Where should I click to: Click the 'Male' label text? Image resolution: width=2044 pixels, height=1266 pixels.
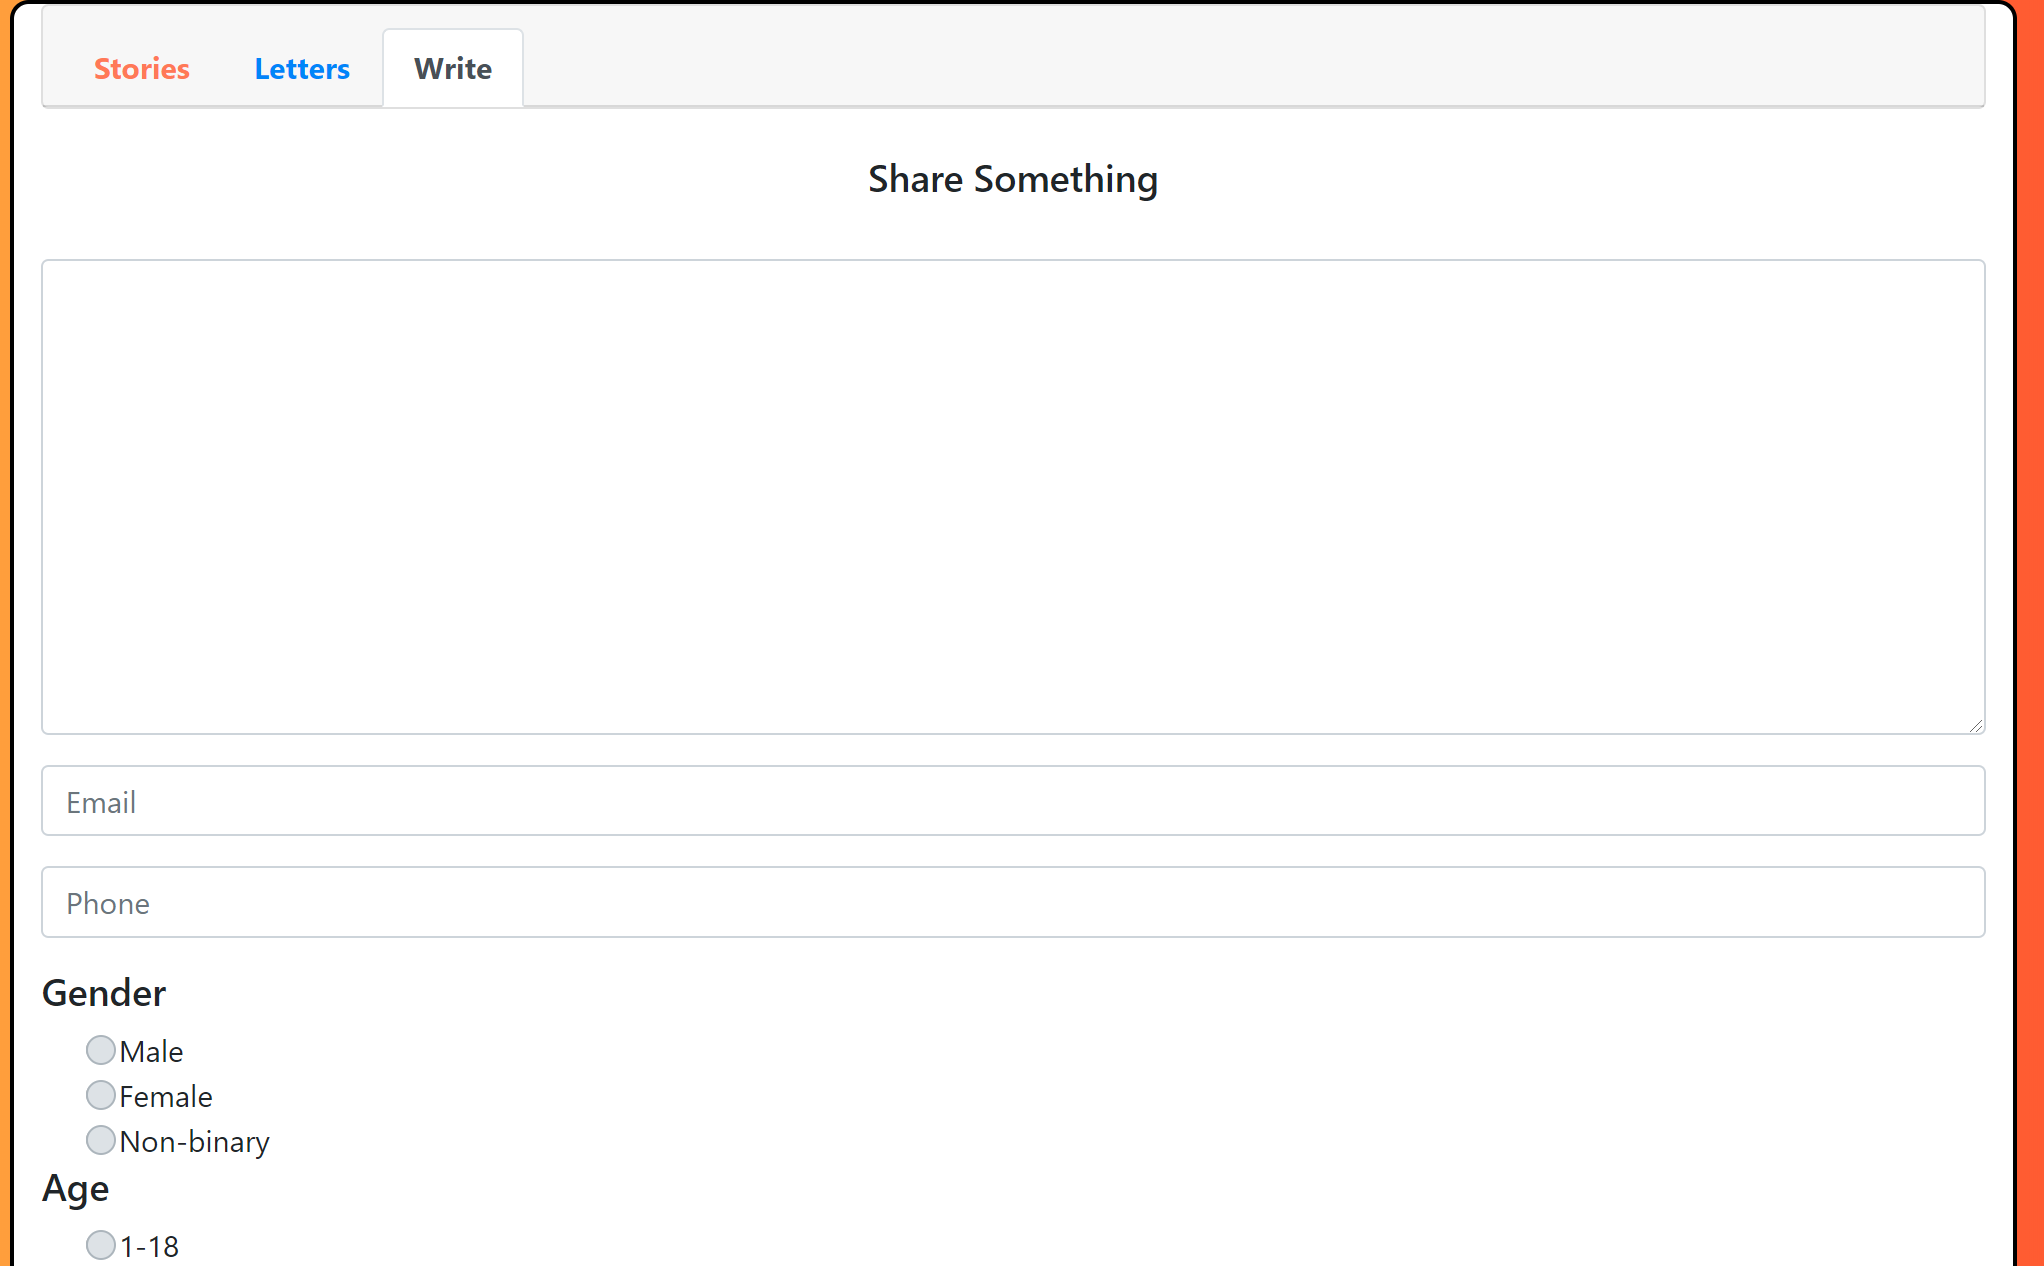[151, 1052]
